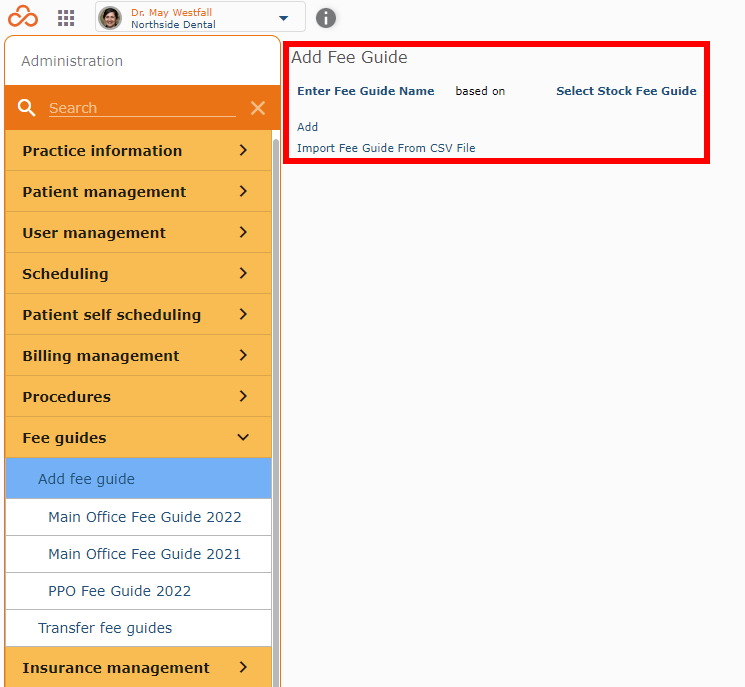The image size is (745, 687).
Task: Click the information icon in the header
Action: tap(326, 18)
